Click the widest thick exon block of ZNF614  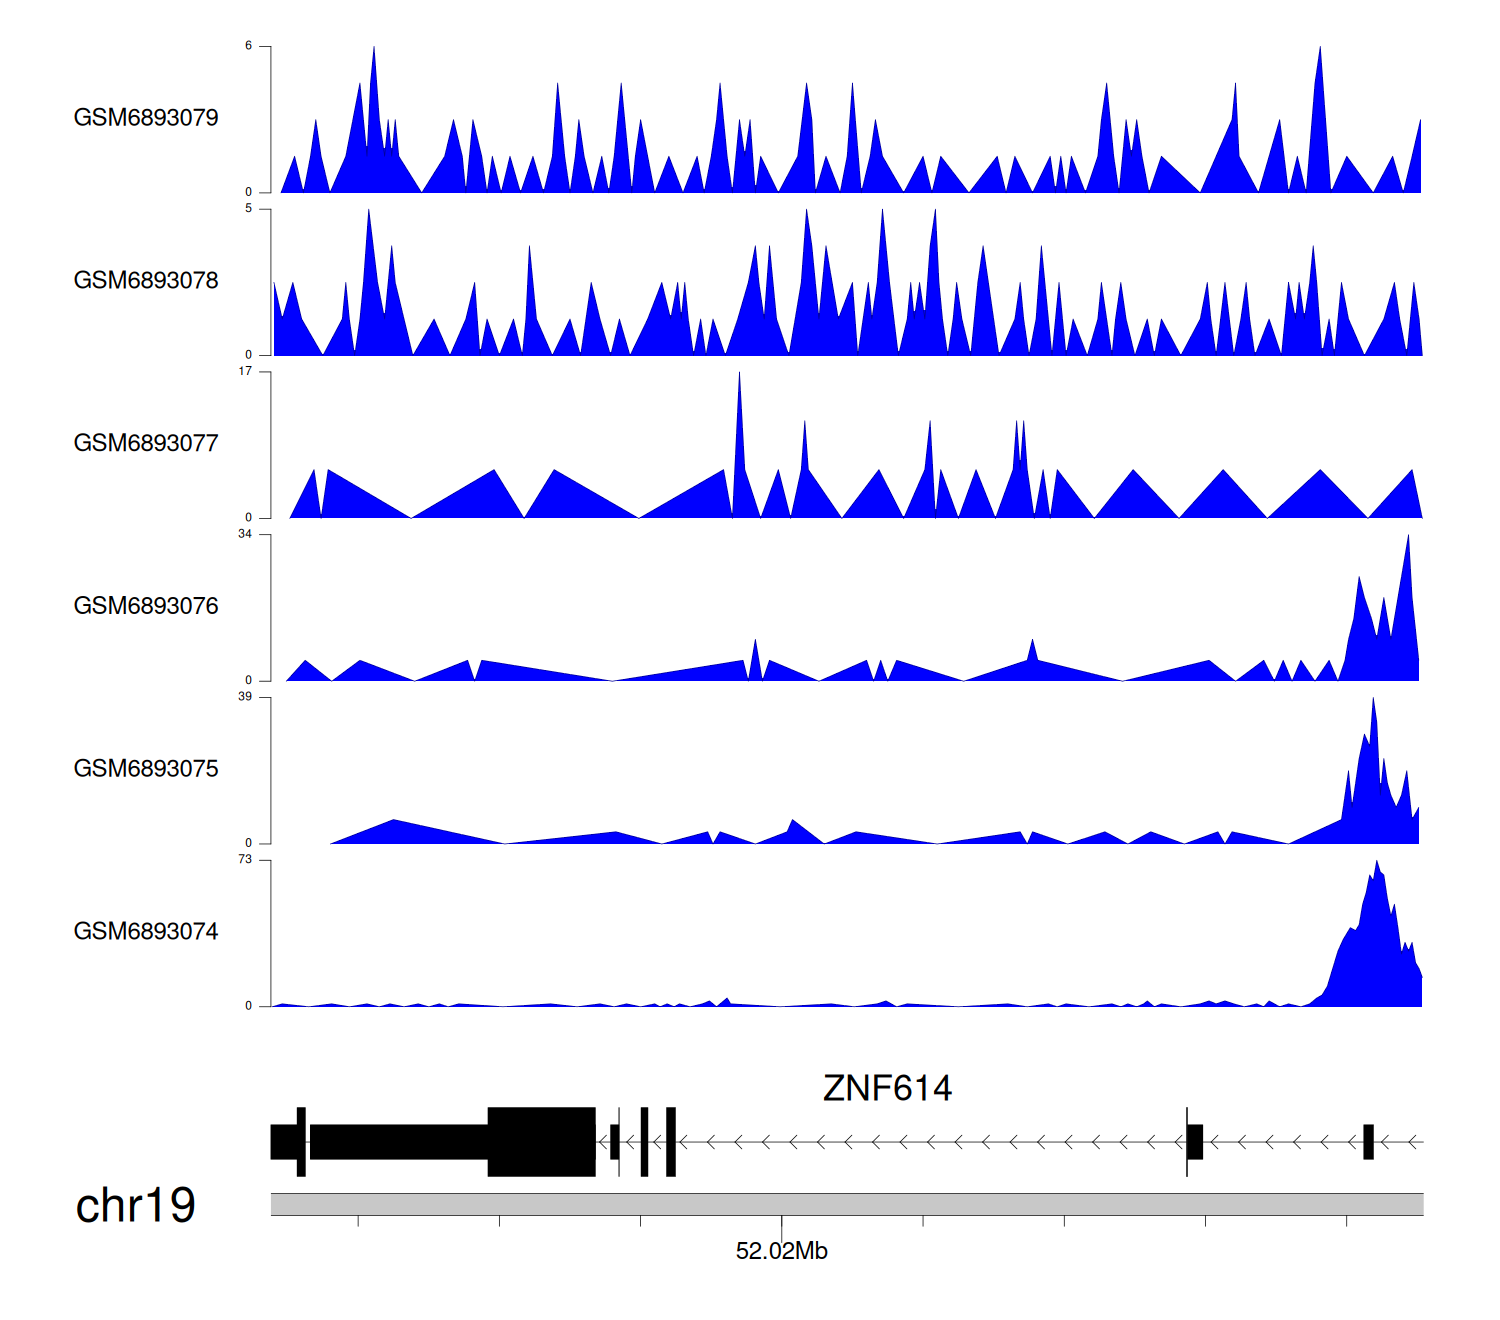541,1141
